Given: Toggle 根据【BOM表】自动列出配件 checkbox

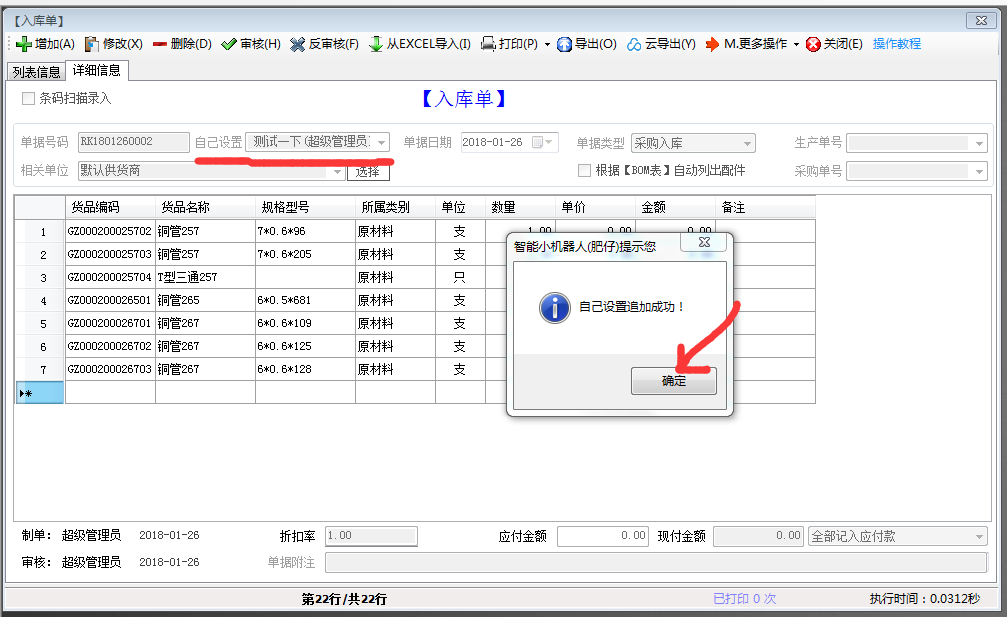Looking at the screenshot, I should pos(585,170).
